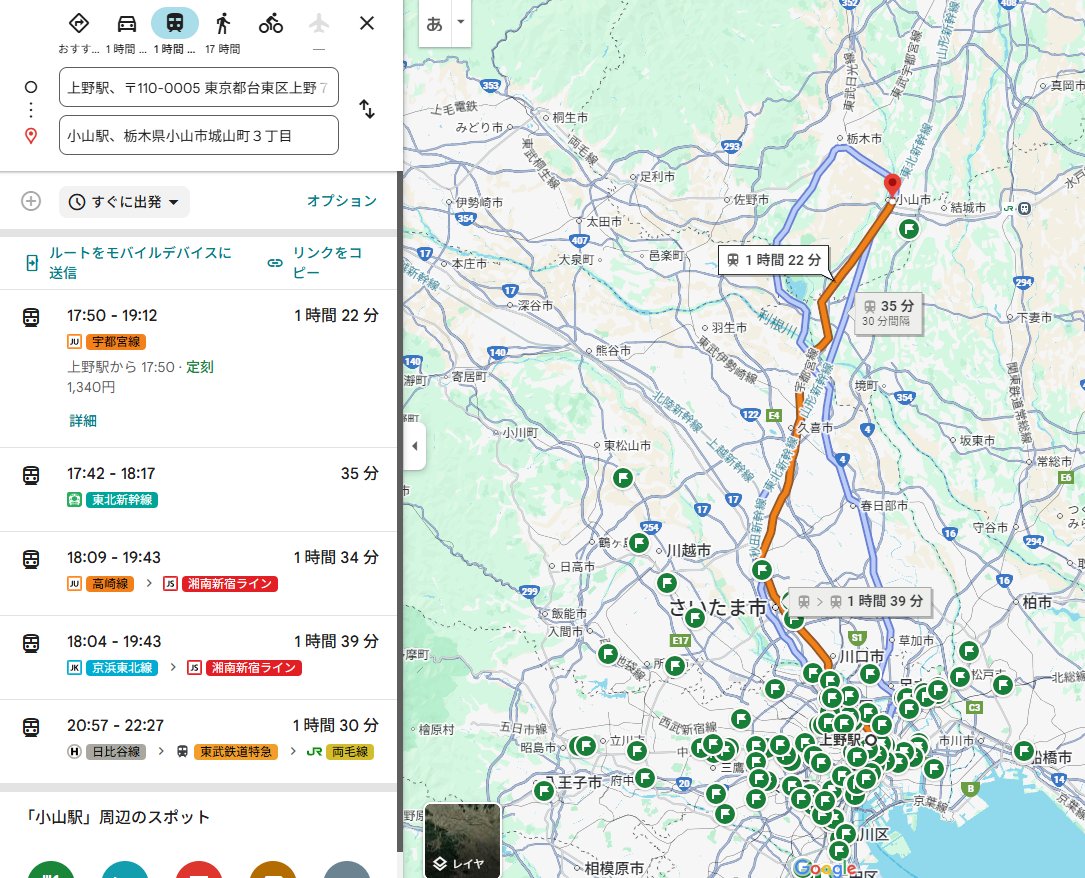Add a destination with plus icon
Screen dimensions: 1085x878
(30, 201)
